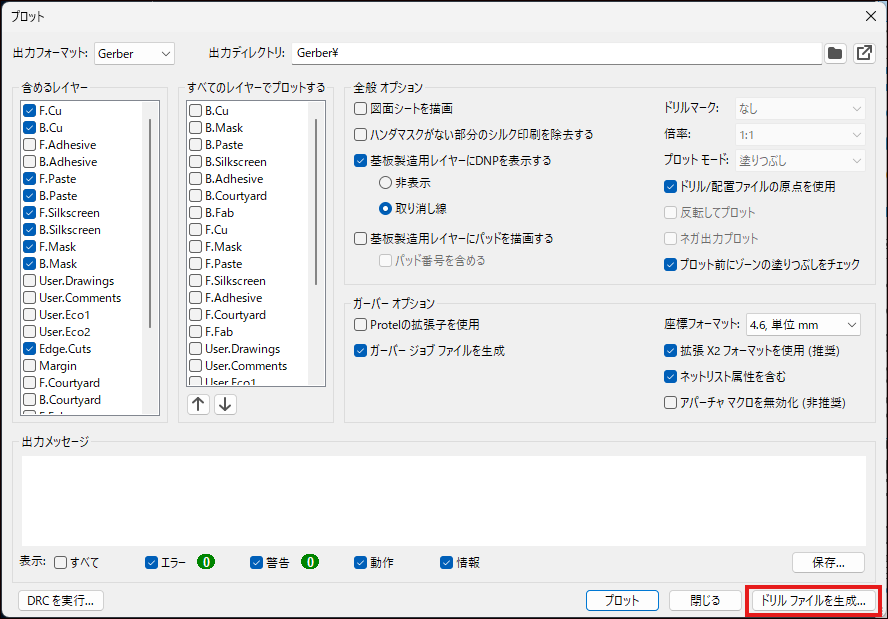Toggle Protelの拡張子を使用 checkbox
This screenshot has height=619, width=888.
click(361, 324)
